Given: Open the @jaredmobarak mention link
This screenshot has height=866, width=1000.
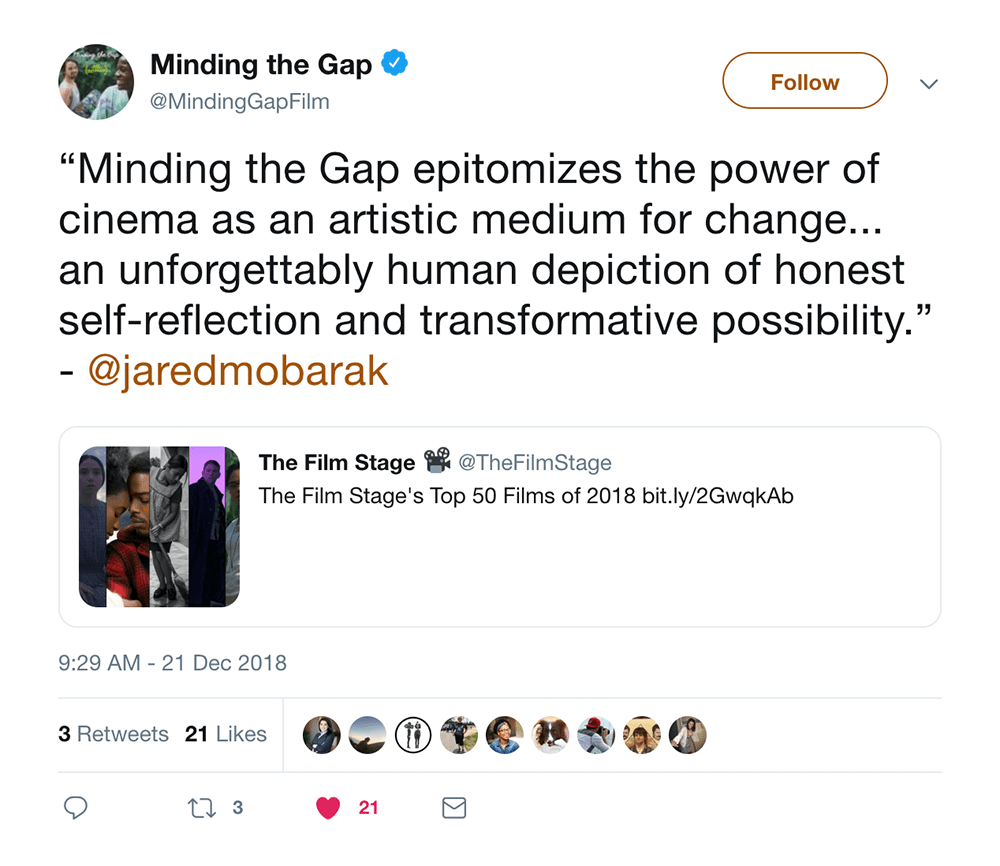Looking at the screenshot, I should [238, 371].
